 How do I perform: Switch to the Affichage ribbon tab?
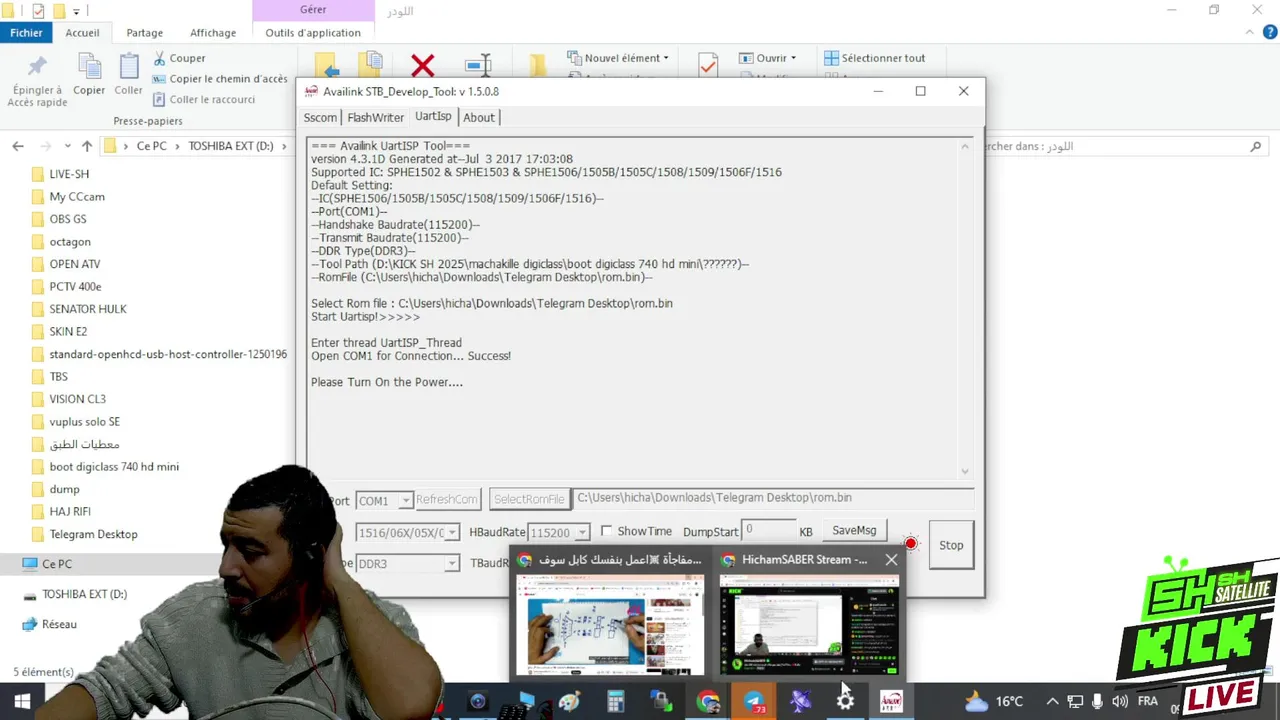(213, 32)
